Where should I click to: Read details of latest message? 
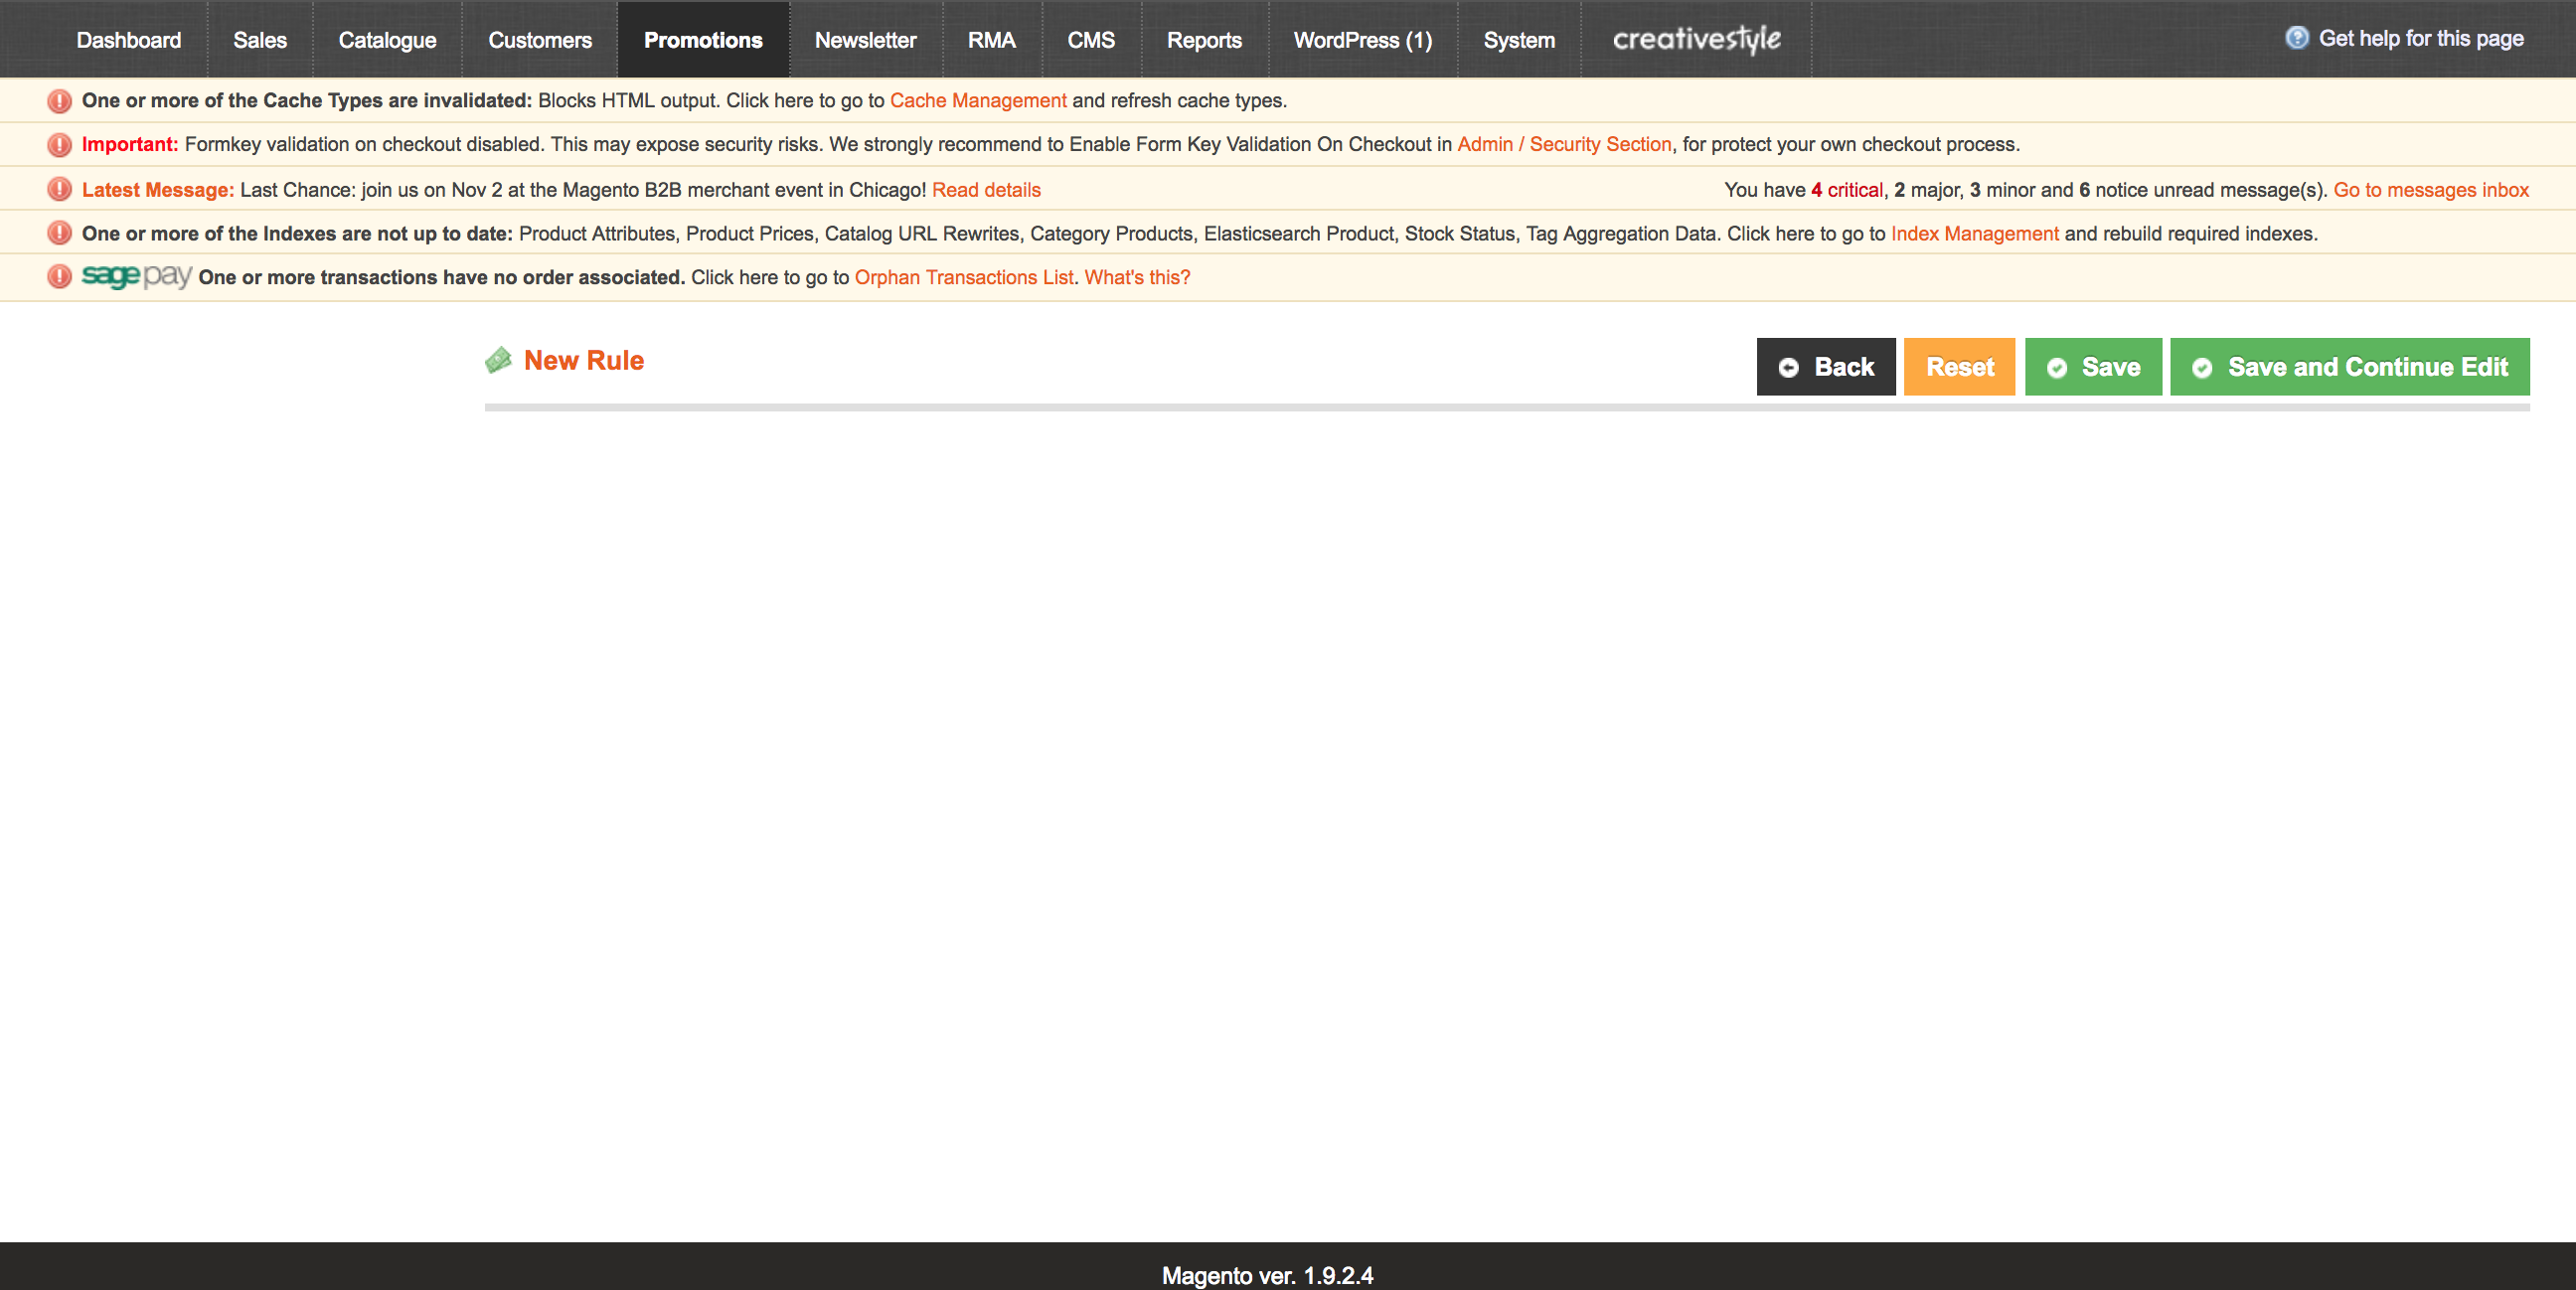tap(987, 189)
